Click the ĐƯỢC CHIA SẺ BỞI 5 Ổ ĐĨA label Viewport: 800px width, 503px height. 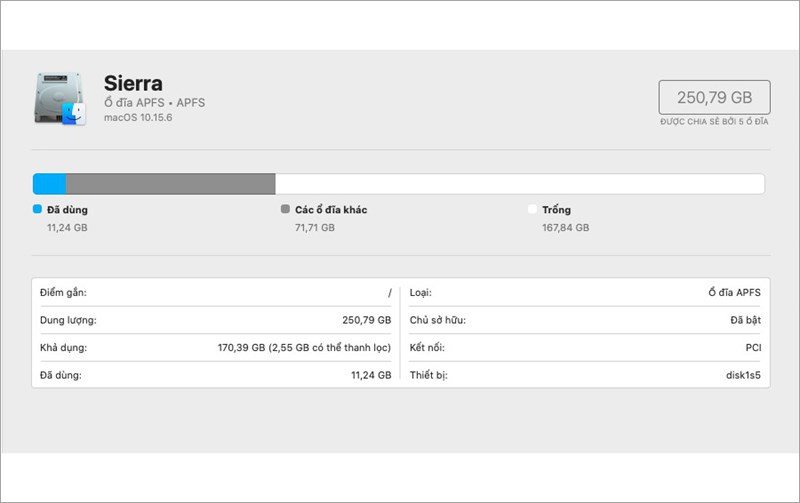(714, 122)
